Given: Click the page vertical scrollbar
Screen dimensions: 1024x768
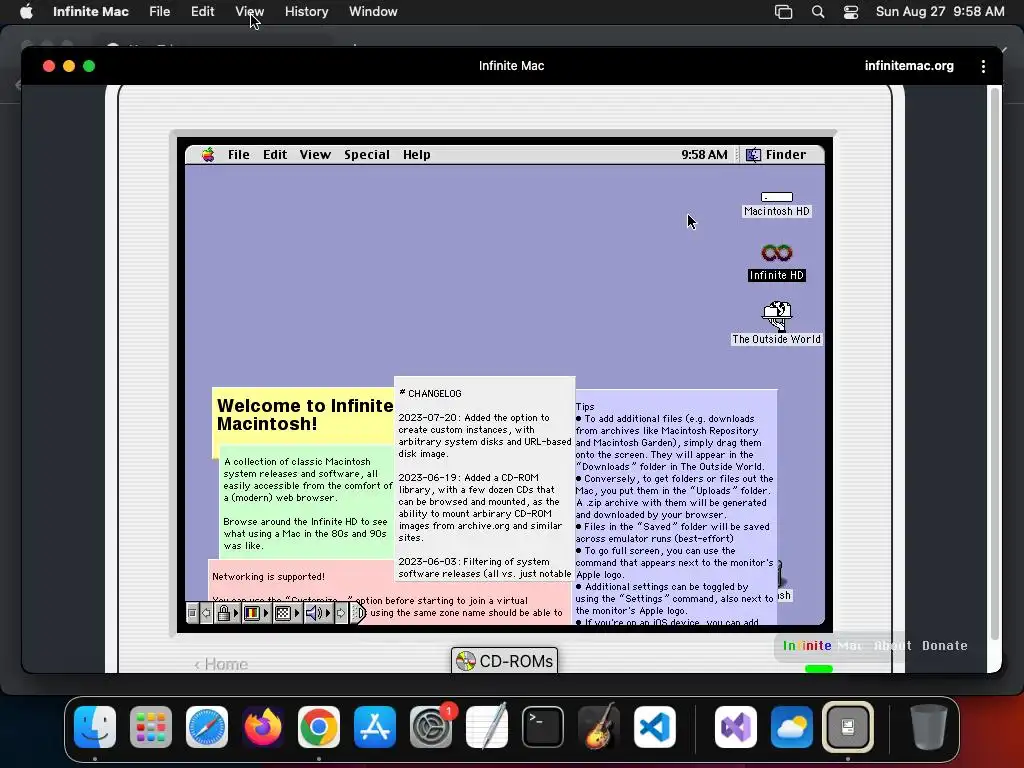Looking at the screenshot, I should 995,362.
